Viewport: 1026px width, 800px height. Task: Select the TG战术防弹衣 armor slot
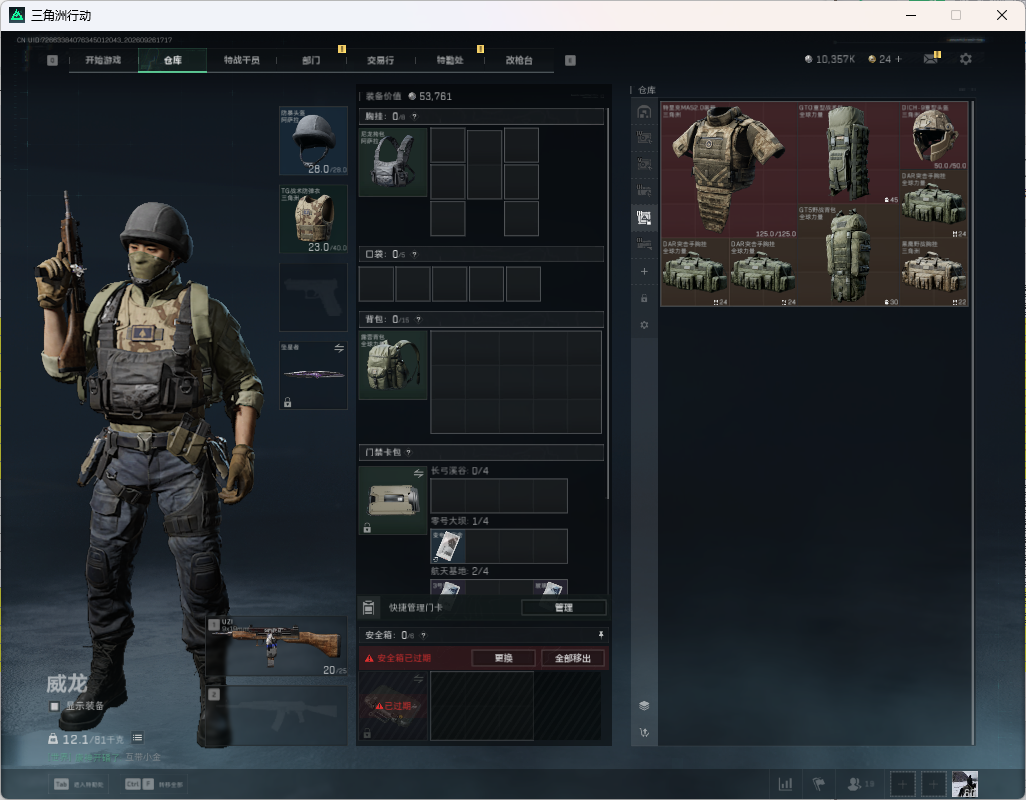[313, 219]
